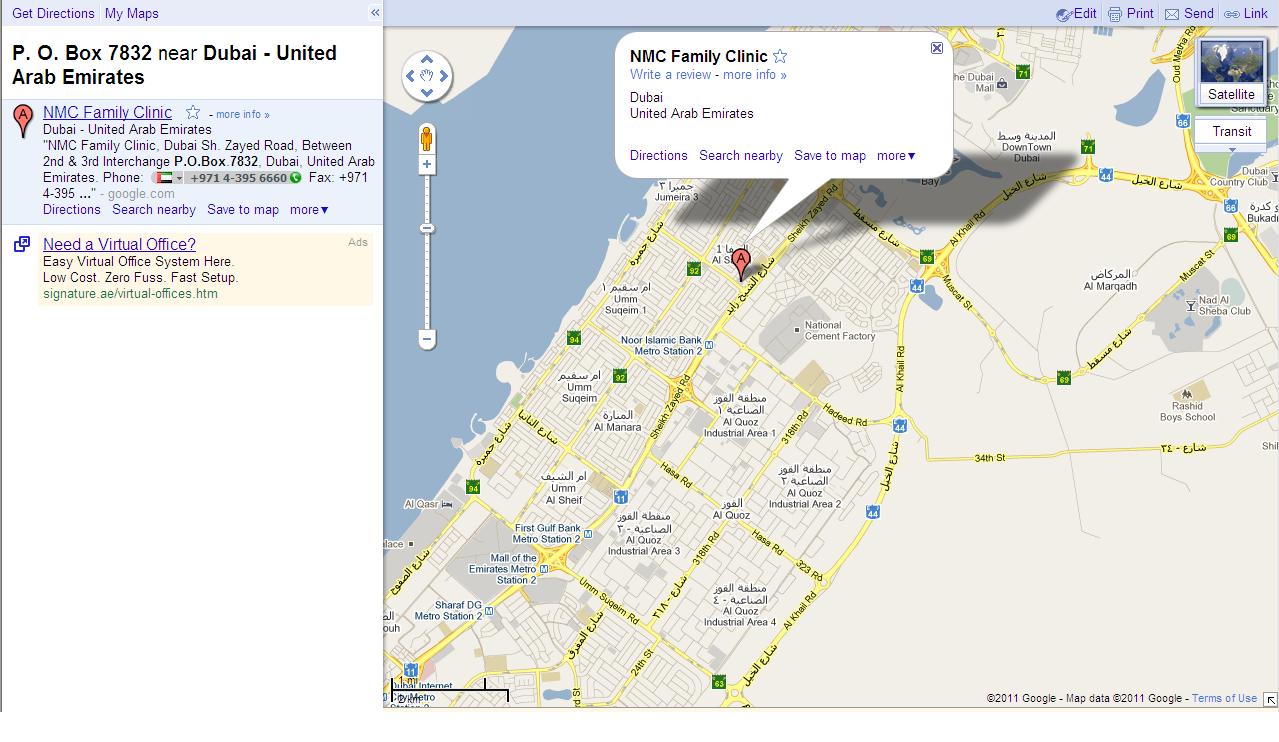Collapse the left results panel
The image size is (1279, 742).
(375, 13)
